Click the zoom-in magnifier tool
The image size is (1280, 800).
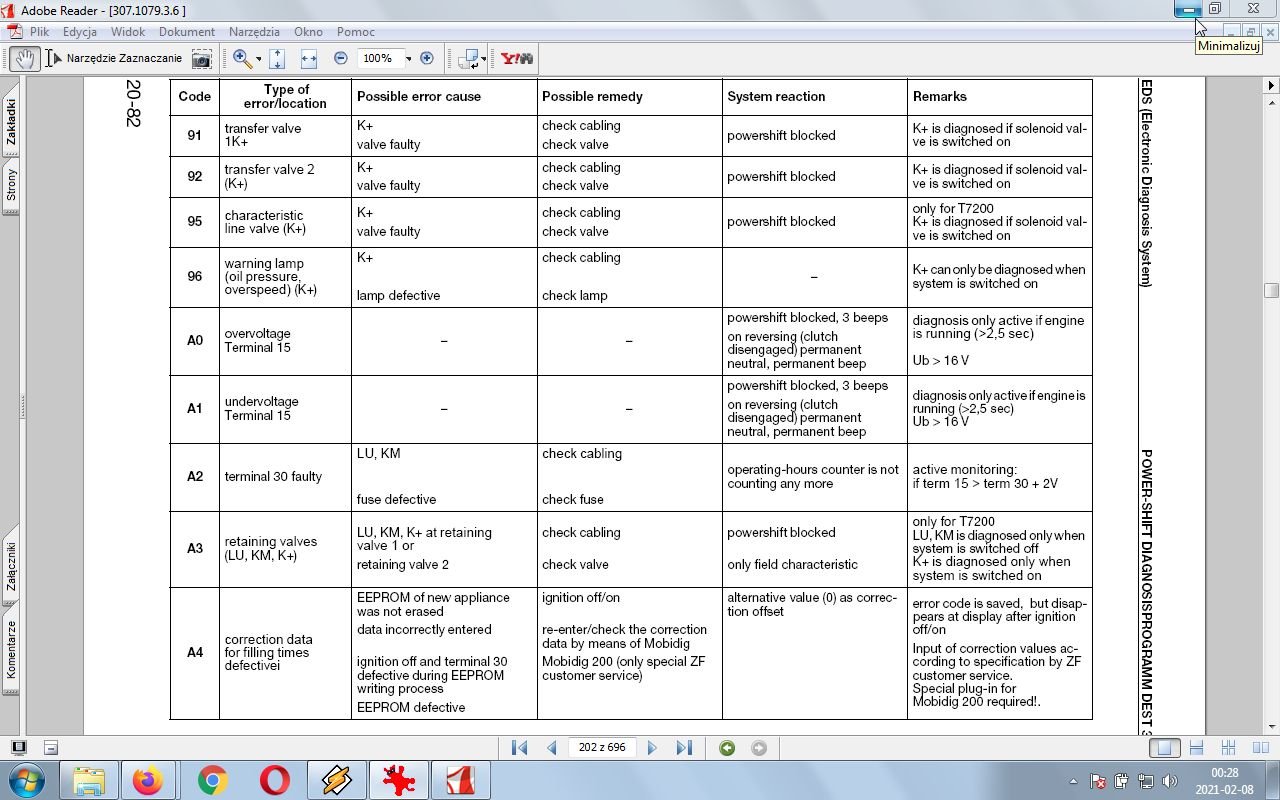pos(241,59)
